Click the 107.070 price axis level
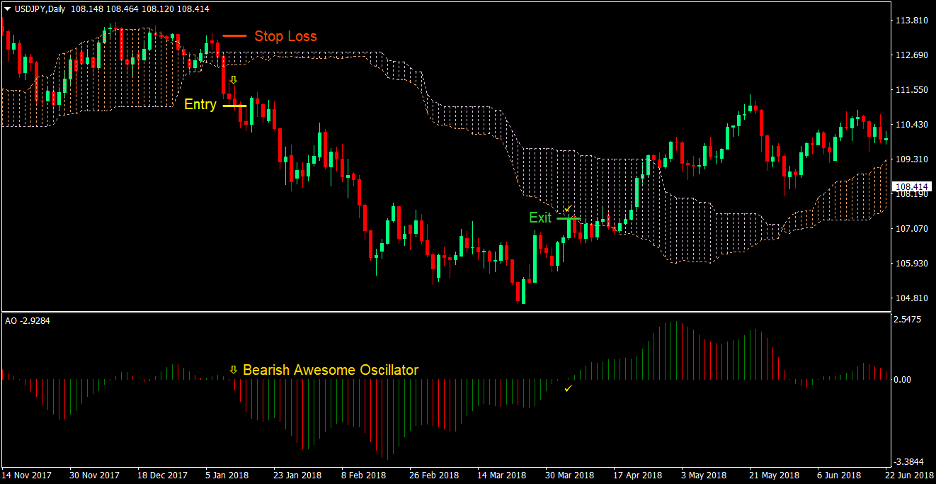 click(910, 228)
